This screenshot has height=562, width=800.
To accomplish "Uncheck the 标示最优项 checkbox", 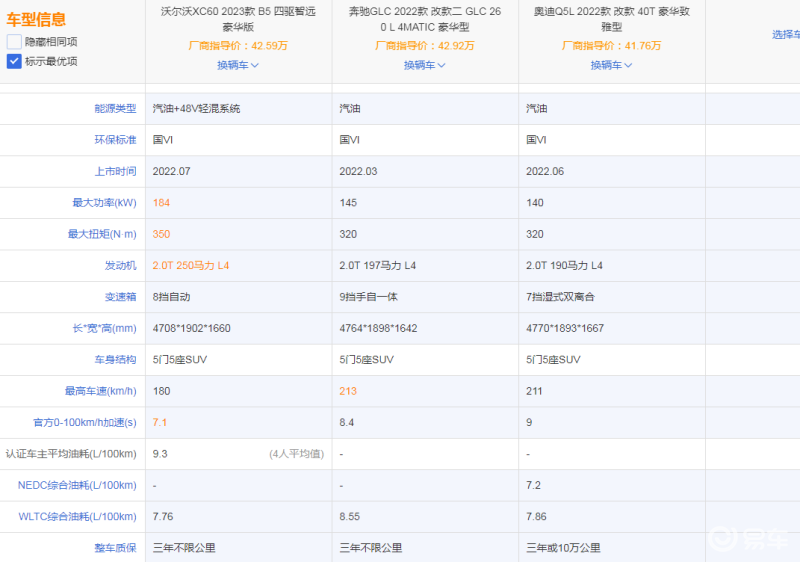I will (x=14, y=61).
